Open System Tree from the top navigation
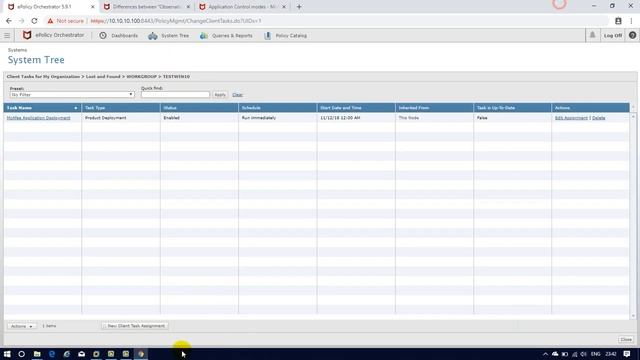This screenshot has height=360, width=640. [x=168, y=36]
